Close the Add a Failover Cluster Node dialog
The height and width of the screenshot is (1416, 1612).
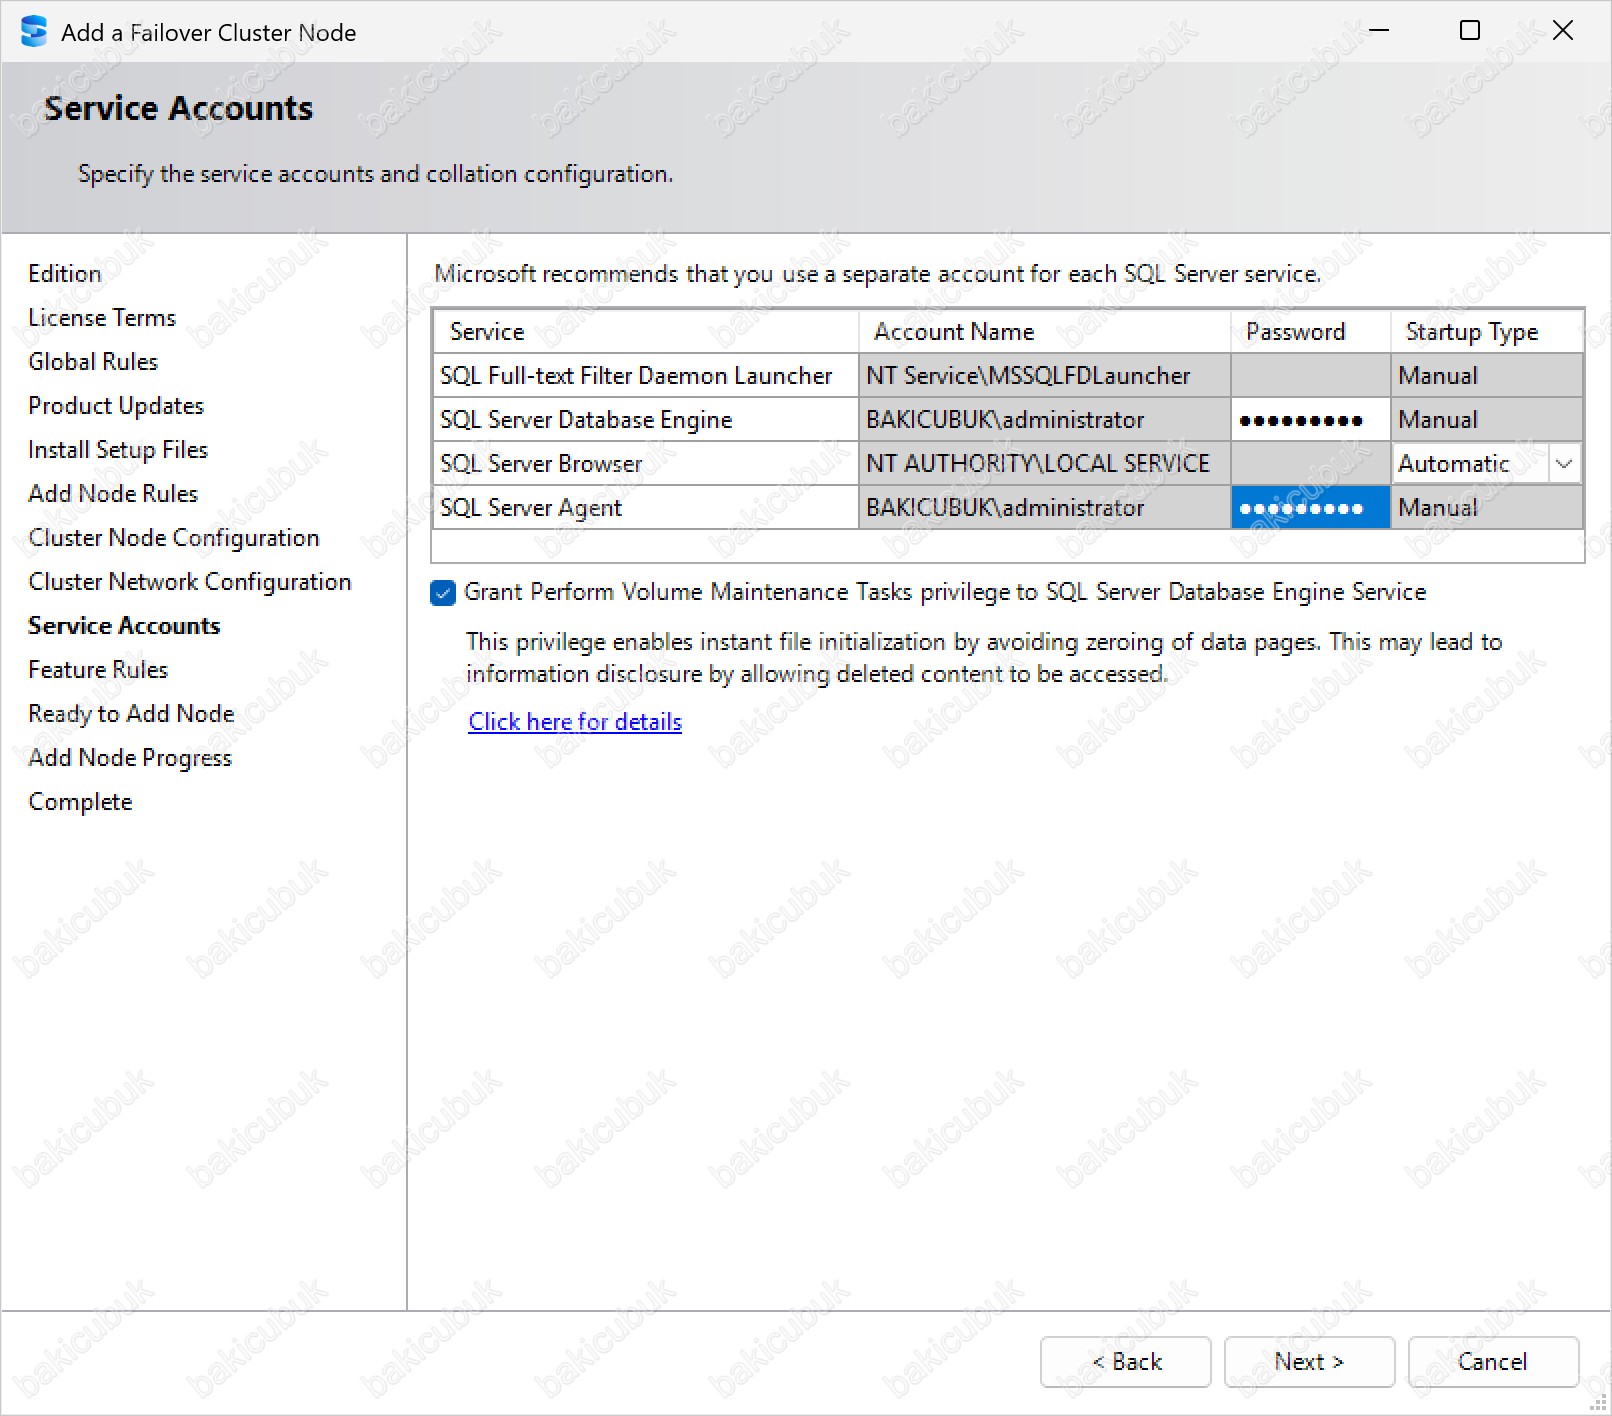(x=1562, y=31)
